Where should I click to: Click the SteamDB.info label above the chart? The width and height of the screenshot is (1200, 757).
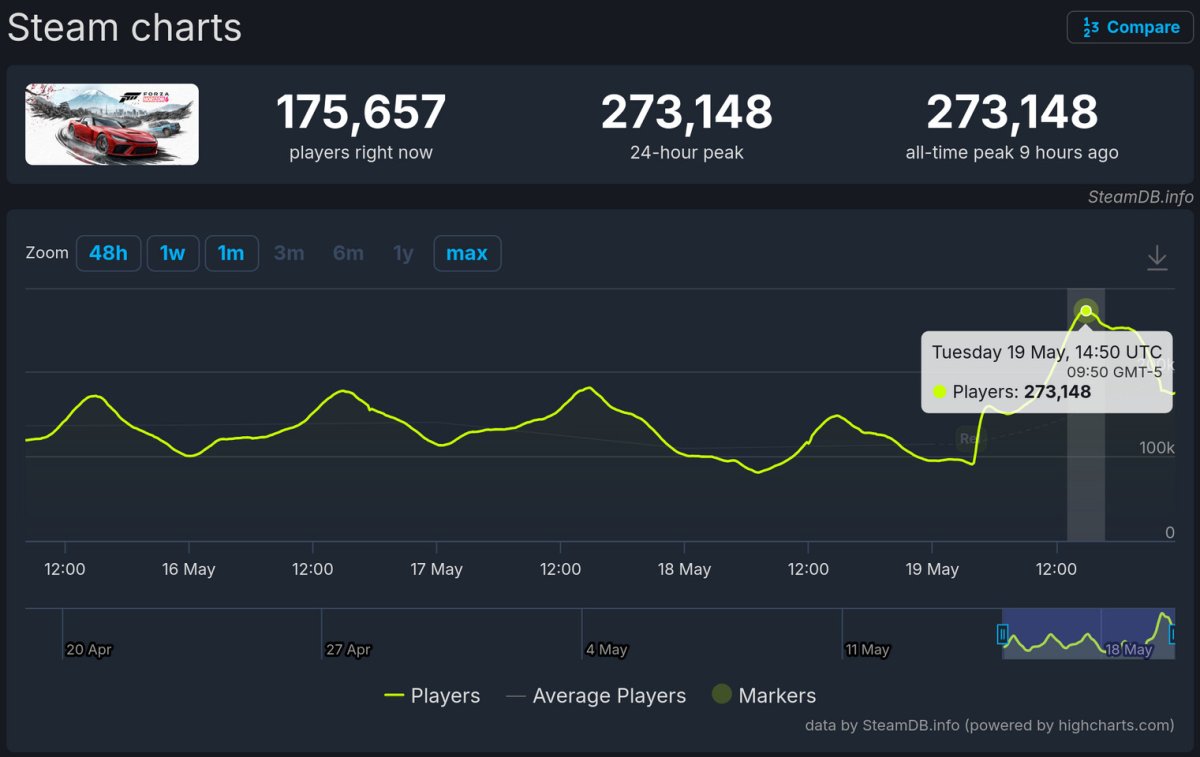1141,197
